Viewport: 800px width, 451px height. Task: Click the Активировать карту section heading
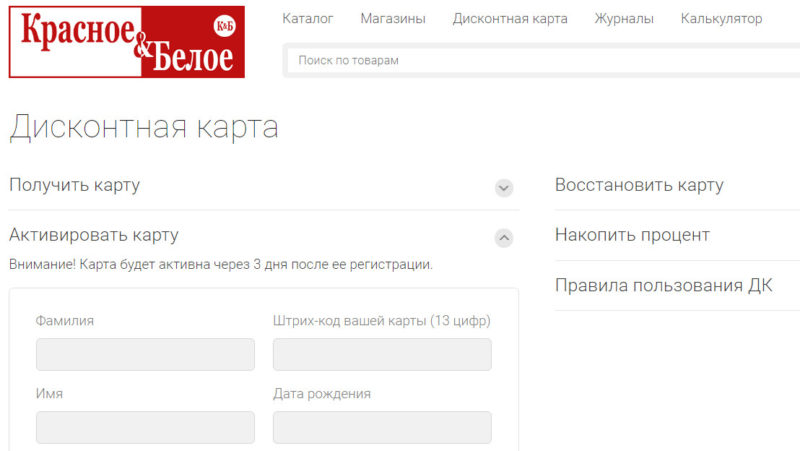(x=94, y=235)
